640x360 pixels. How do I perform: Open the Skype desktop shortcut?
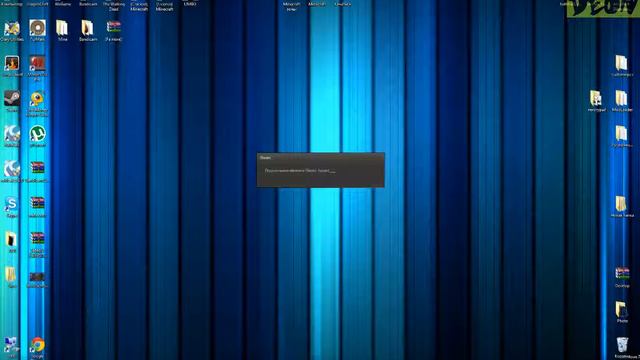11,206
